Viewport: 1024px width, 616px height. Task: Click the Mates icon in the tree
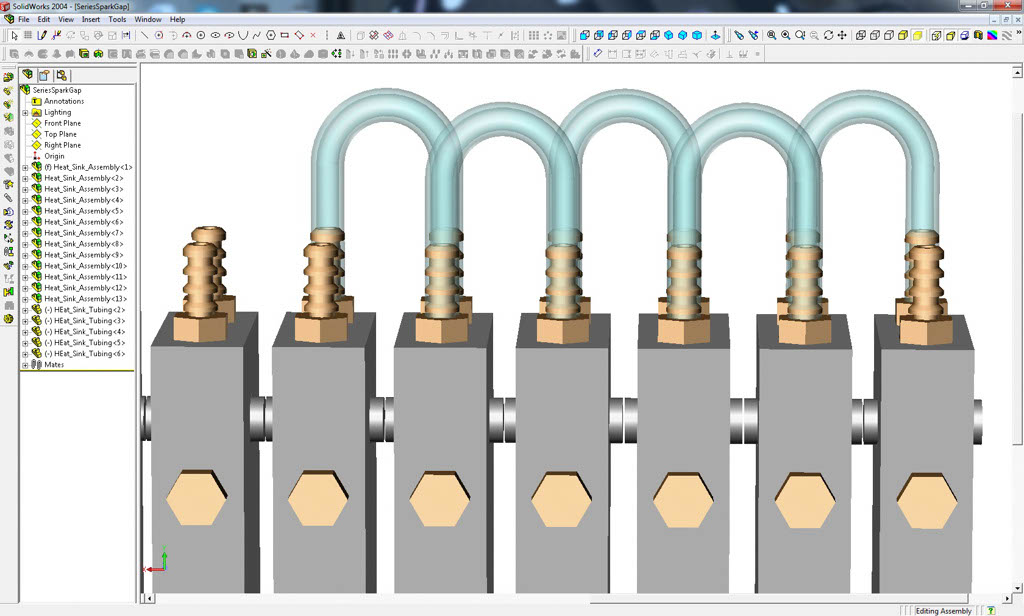click(x=37, y=365)
